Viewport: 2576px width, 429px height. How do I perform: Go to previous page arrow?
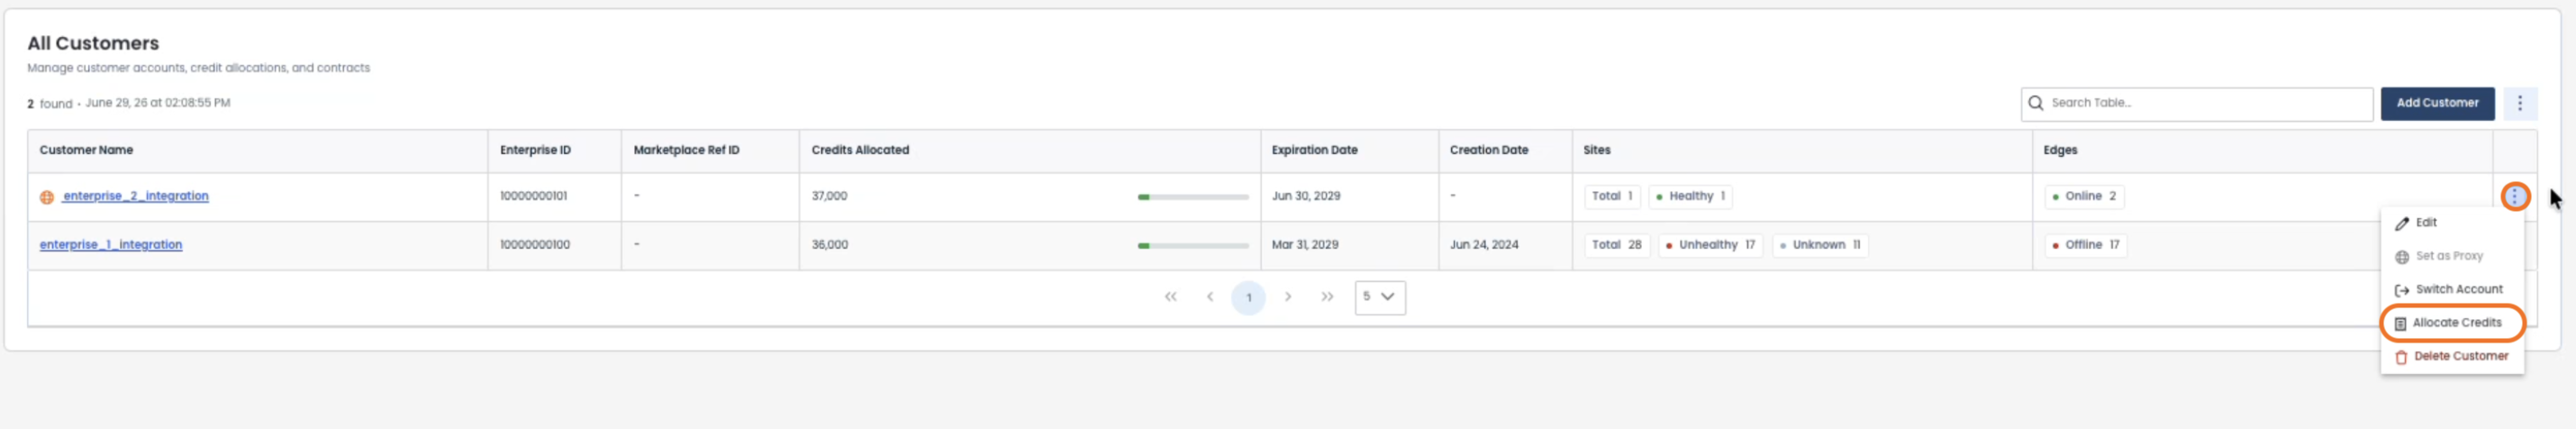coord(1209,297)
